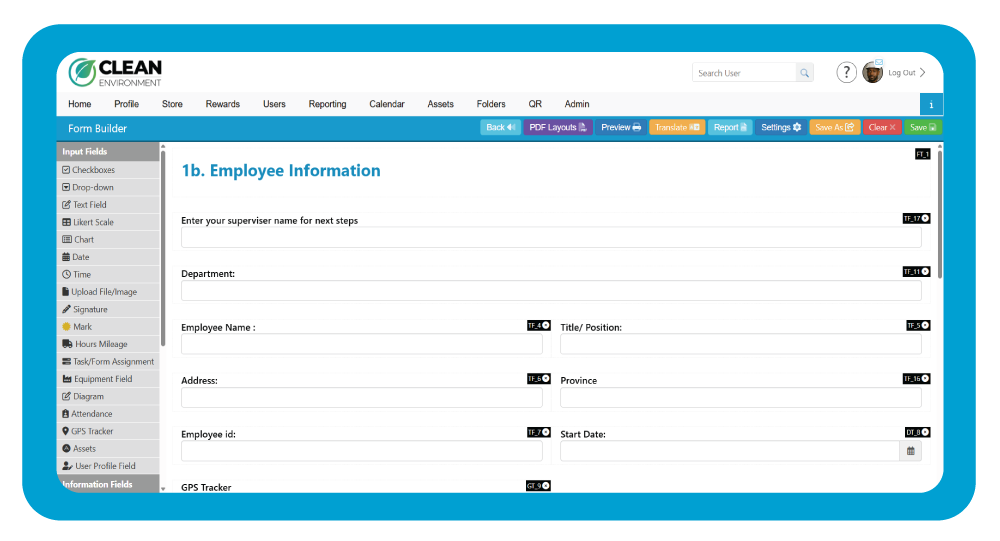Open the blue info icon
The width and height of the screenshot is (1000, 541).
point(931,104)
